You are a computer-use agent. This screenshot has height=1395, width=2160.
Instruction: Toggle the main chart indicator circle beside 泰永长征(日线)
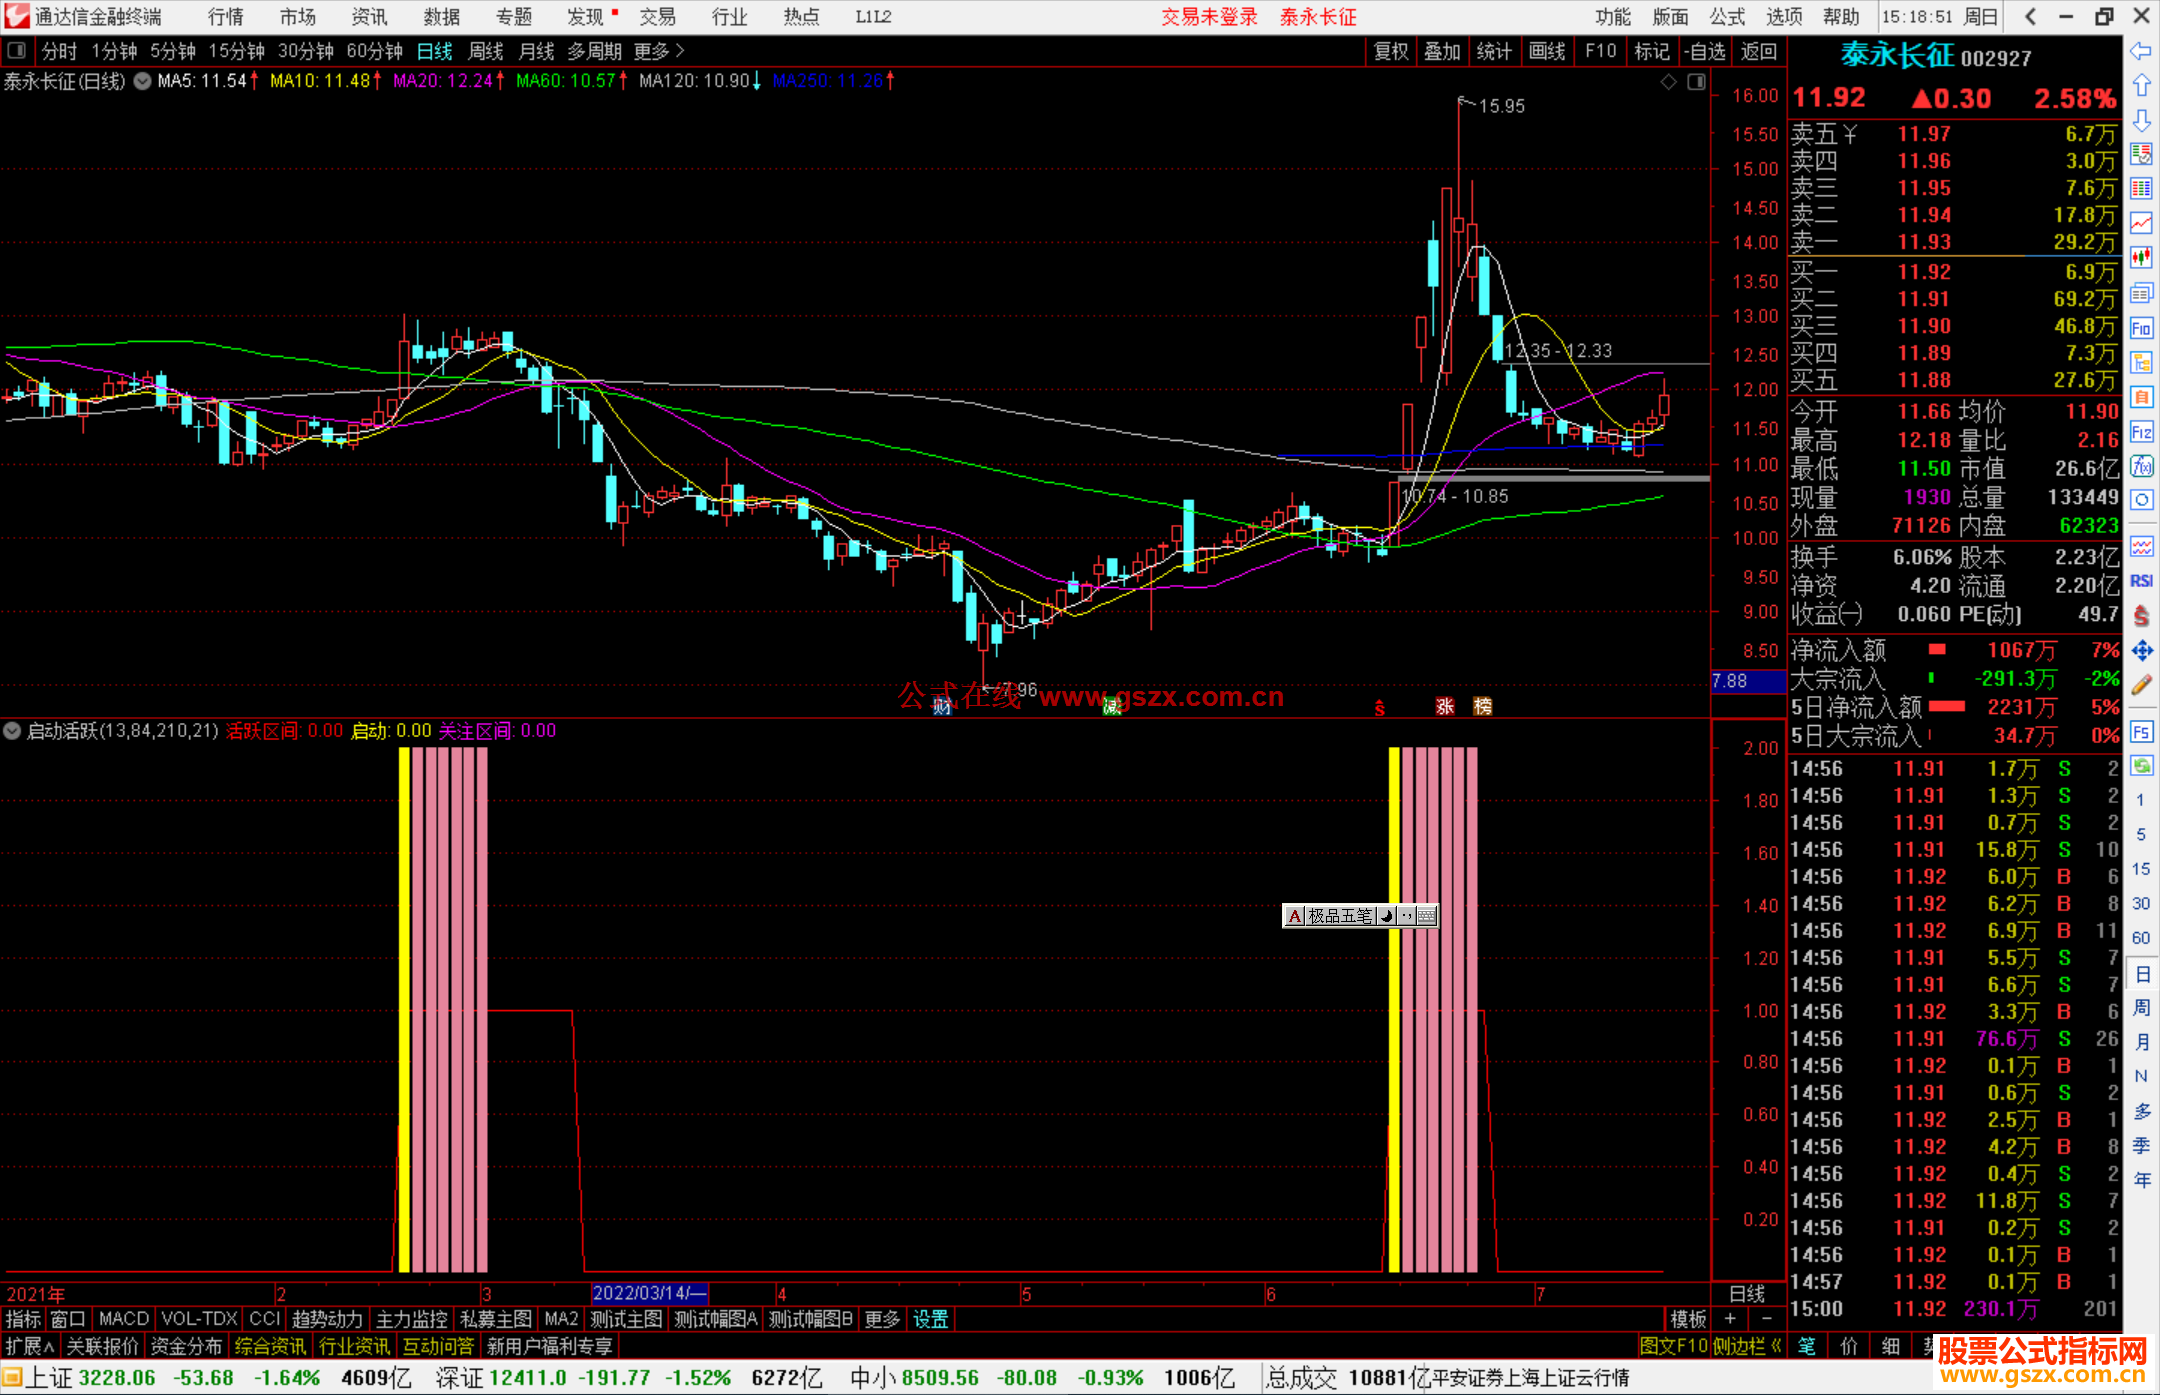click(x=143, y=81)
